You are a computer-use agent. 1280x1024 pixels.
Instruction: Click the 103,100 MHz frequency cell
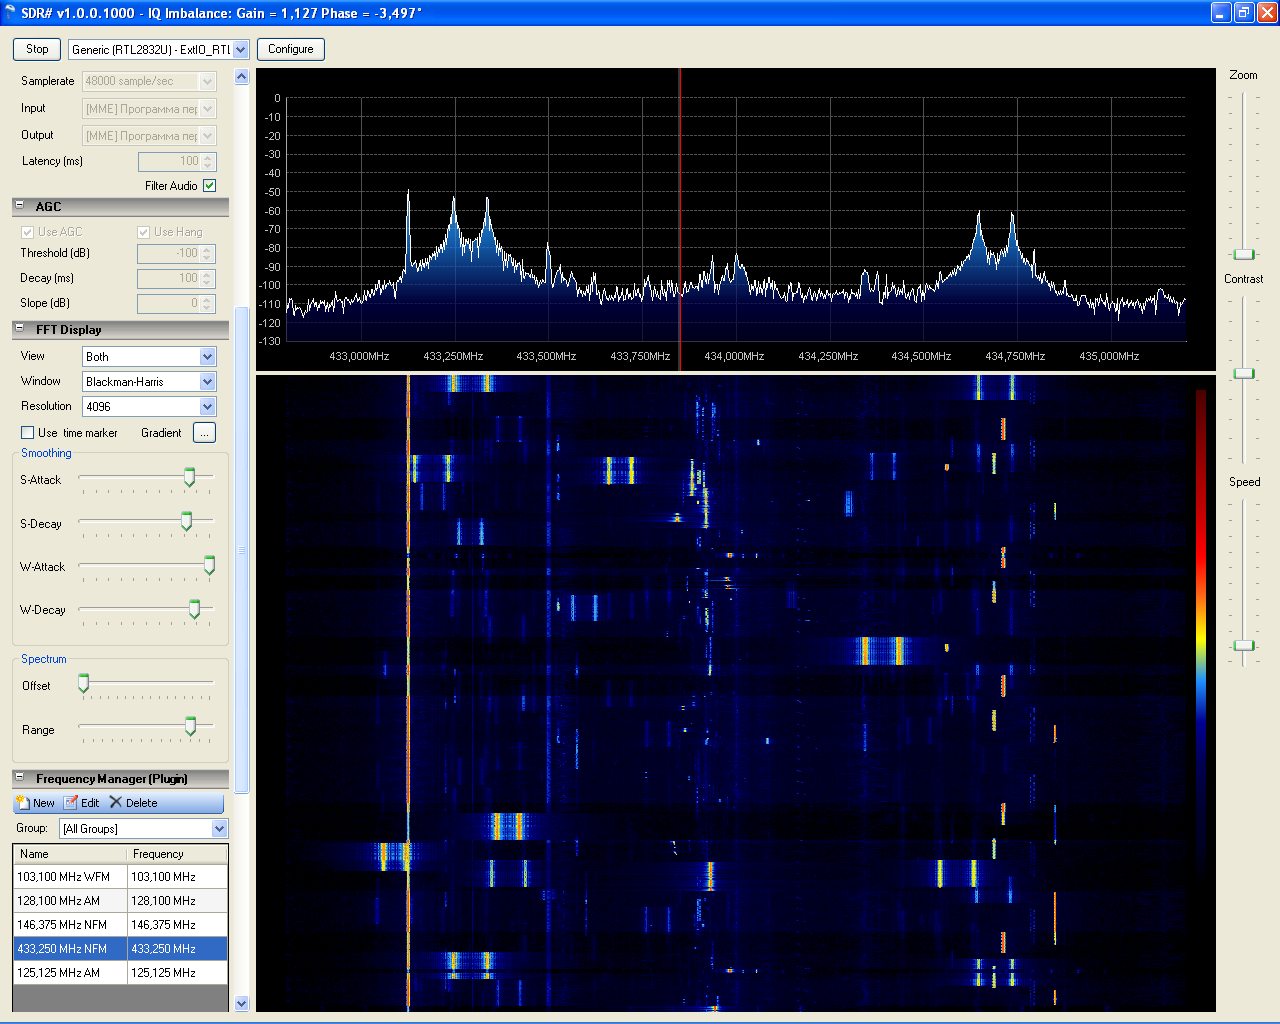tap(178, 877)
